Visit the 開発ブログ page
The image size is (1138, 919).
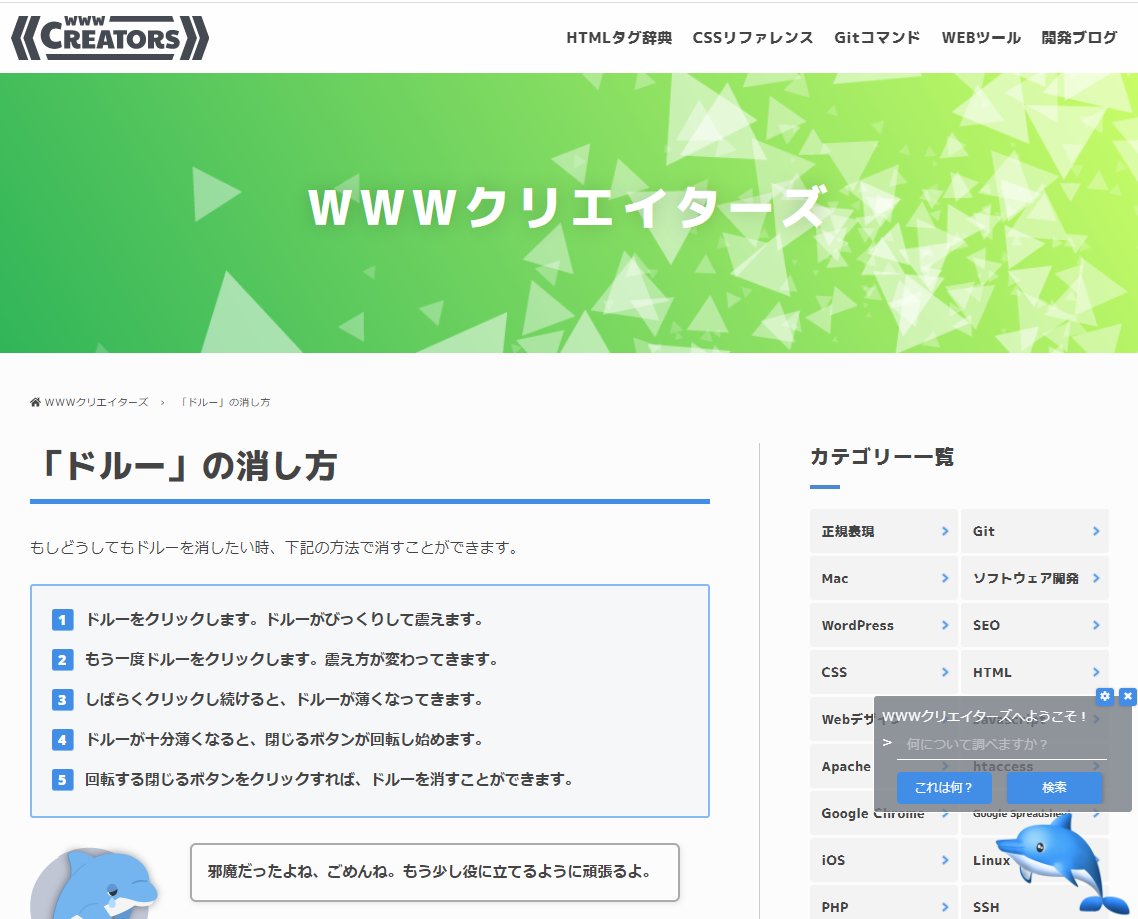click(1079, 38)
